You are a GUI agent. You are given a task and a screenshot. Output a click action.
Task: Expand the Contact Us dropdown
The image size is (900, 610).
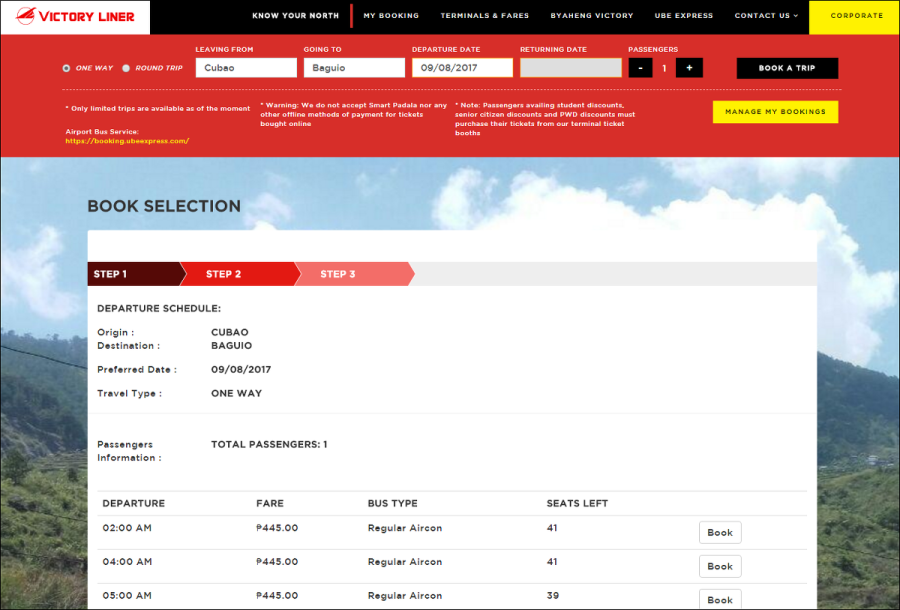click(766, 16)
